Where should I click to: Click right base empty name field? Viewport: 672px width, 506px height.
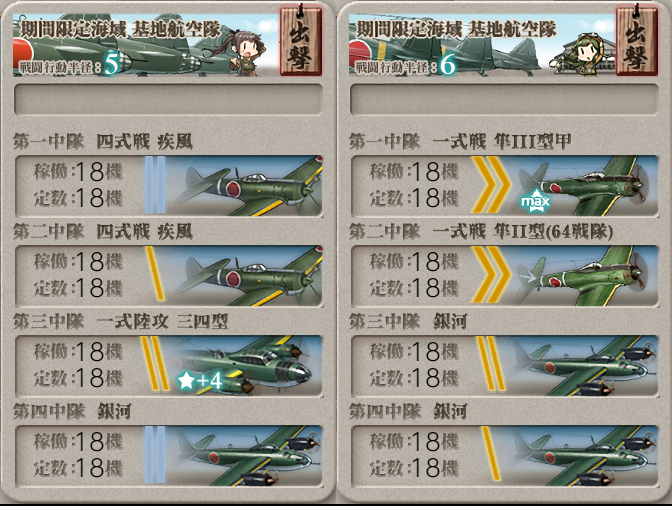pyautogui.click(x=504, y=99)
